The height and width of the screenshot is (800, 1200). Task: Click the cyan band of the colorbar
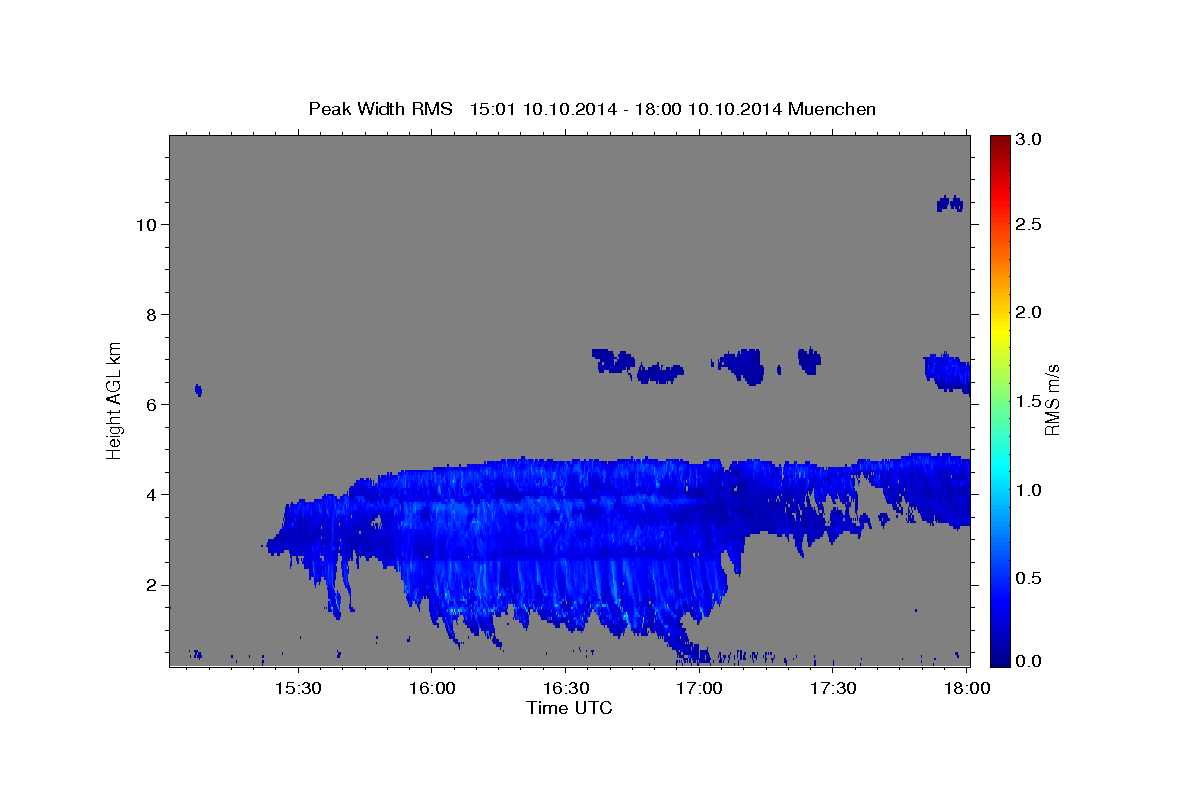pyautogui.click(x=1000, y=468)
